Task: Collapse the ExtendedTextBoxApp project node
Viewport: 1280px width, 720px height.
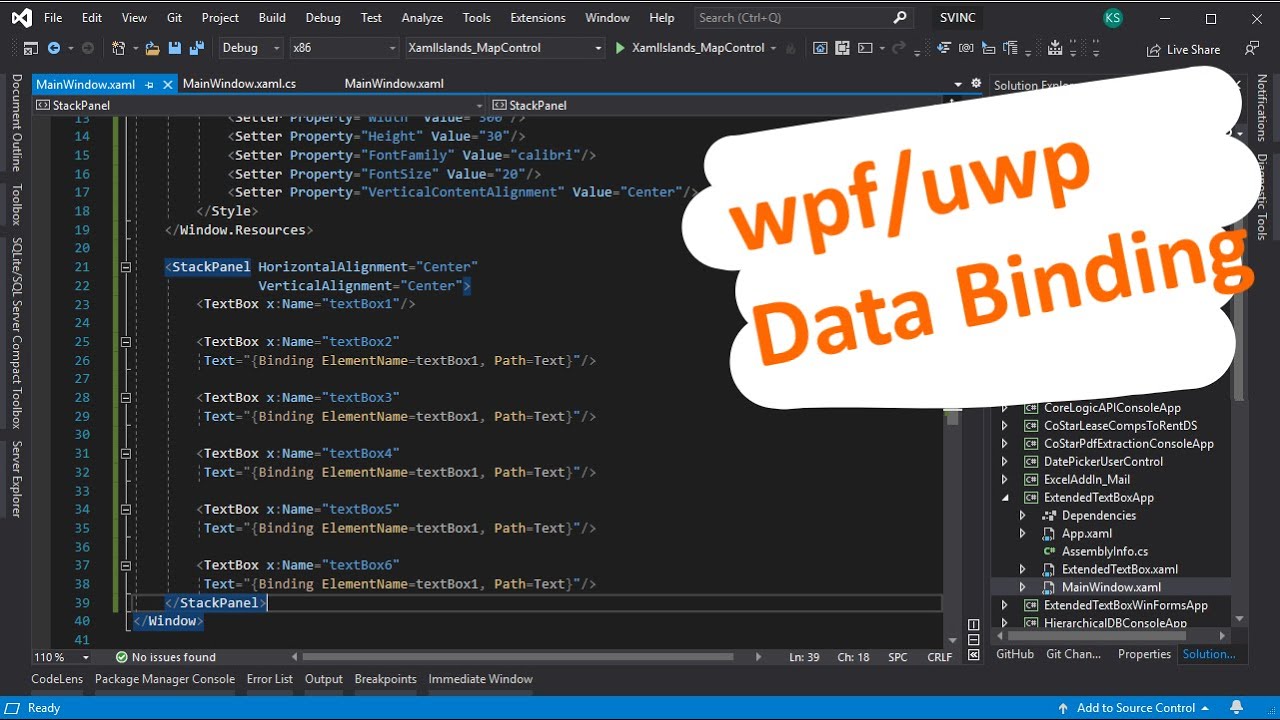Action: pos(1005,498)
